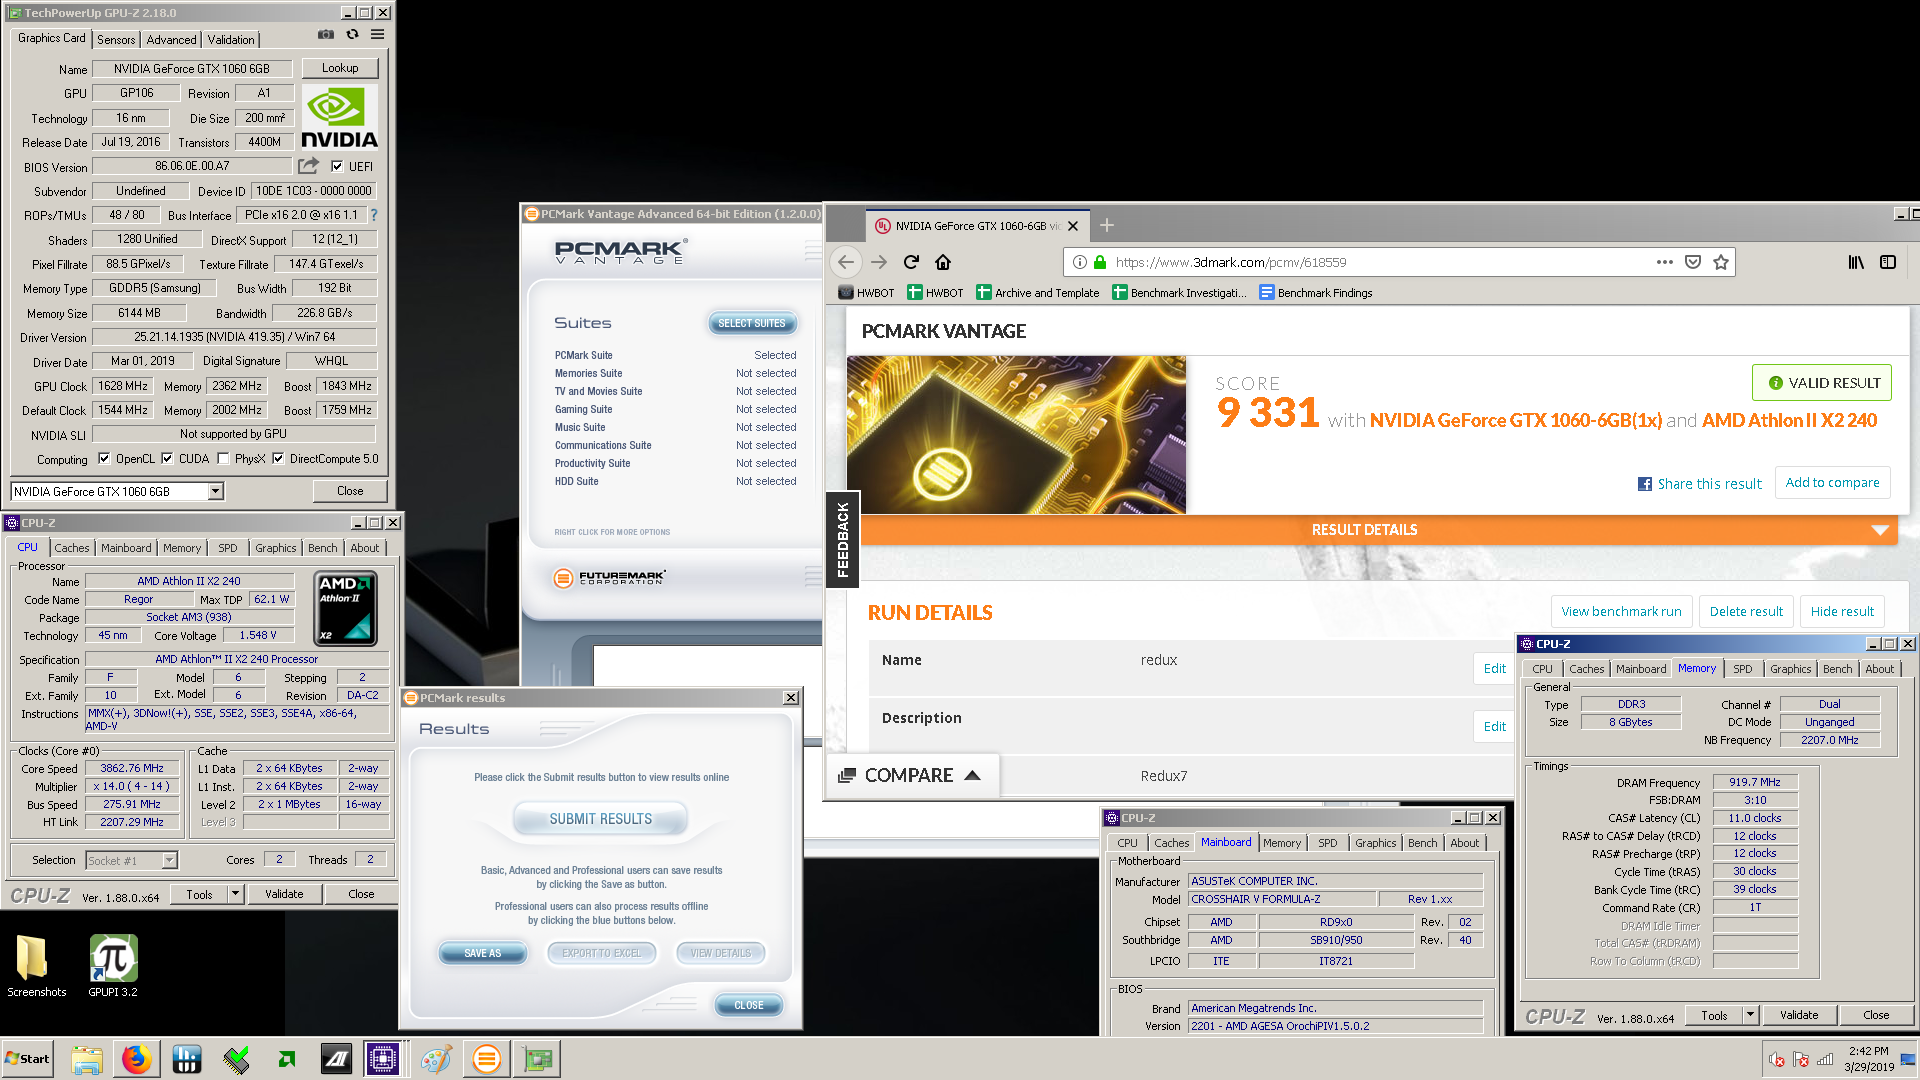The height and width of the screenshot is (1080, 1920).
Task: Click the PCMark Vantage result thumbnail image
Action: 1016,435
